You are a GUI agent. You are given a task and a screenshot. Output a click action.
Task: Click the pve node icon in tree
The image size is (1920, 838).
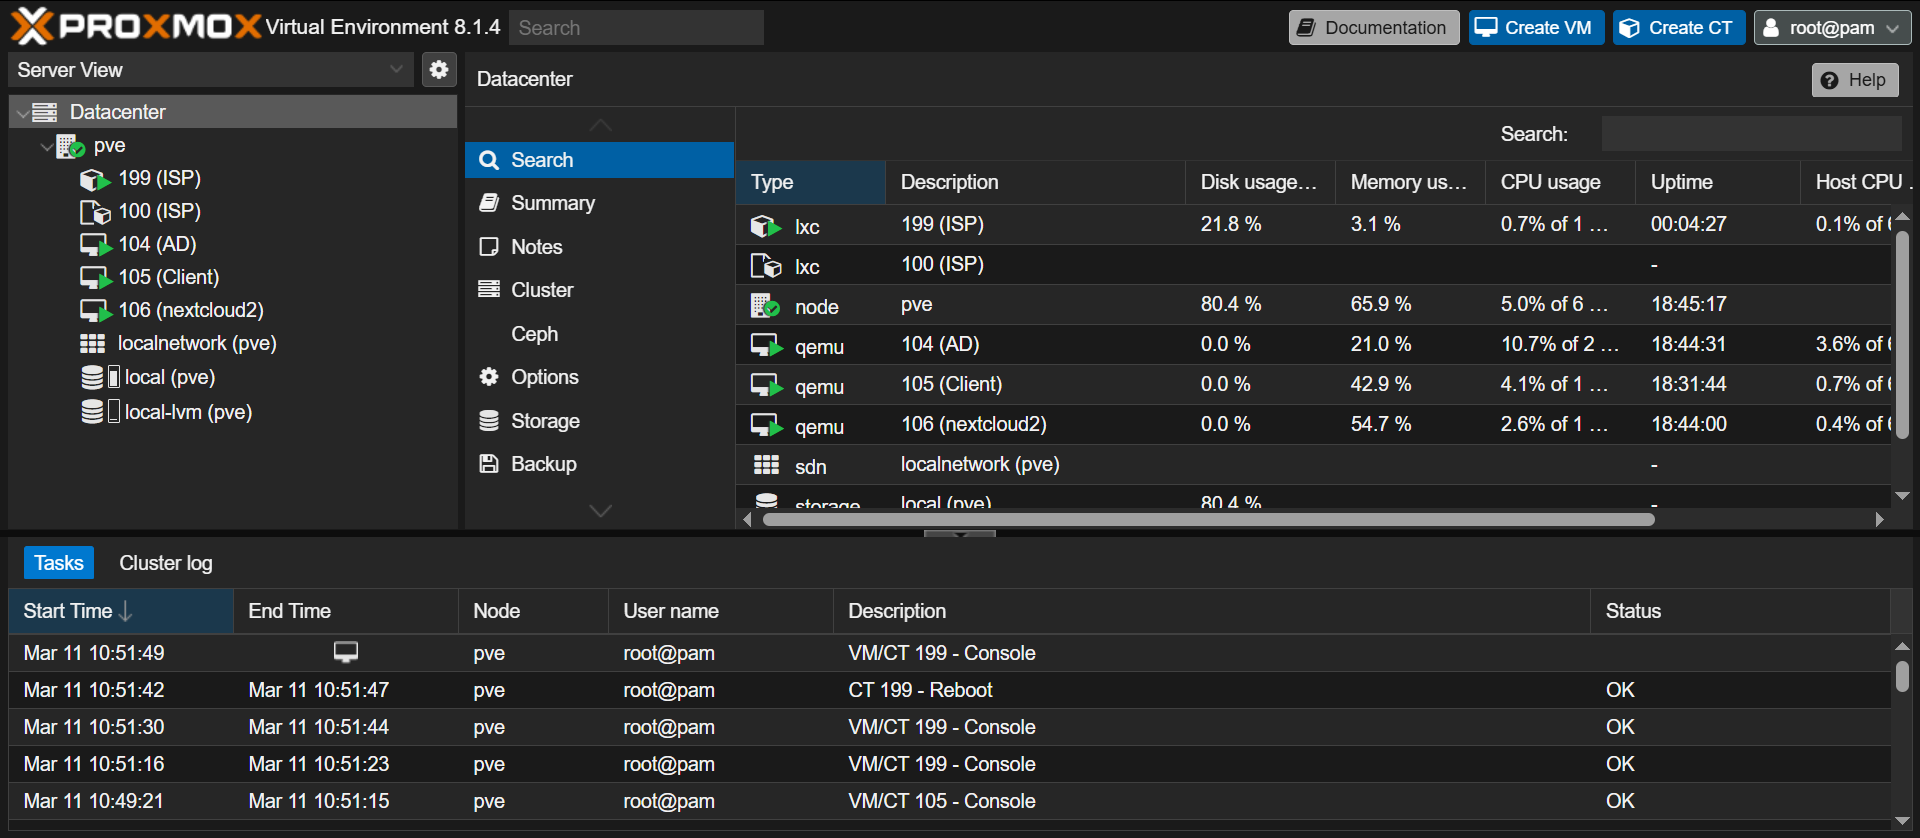[70, 146]
